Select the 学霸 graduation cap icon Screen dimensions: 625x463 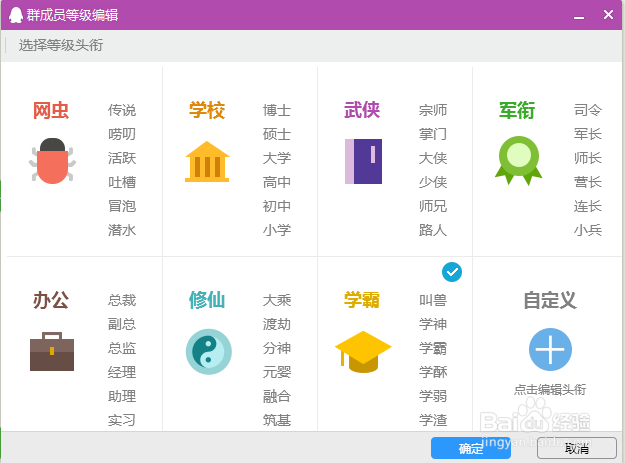[363, 352]
